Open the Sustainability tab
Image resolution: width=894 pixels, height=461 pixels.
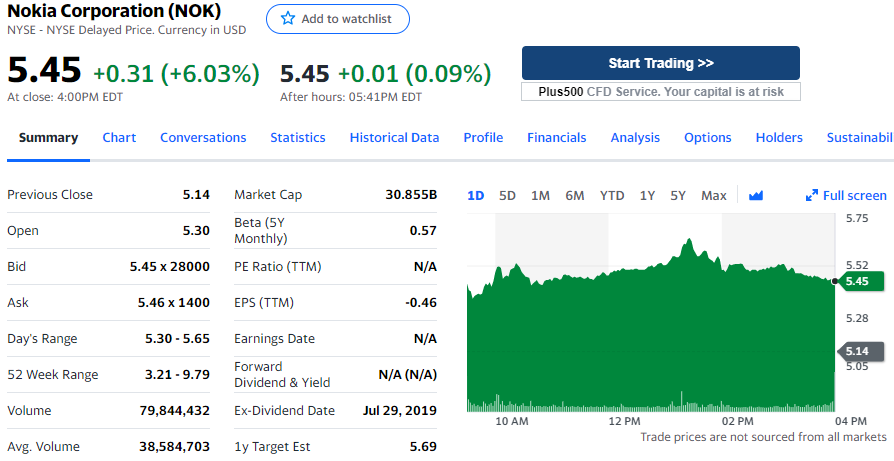pyautogui.click(x=860, y=137)
